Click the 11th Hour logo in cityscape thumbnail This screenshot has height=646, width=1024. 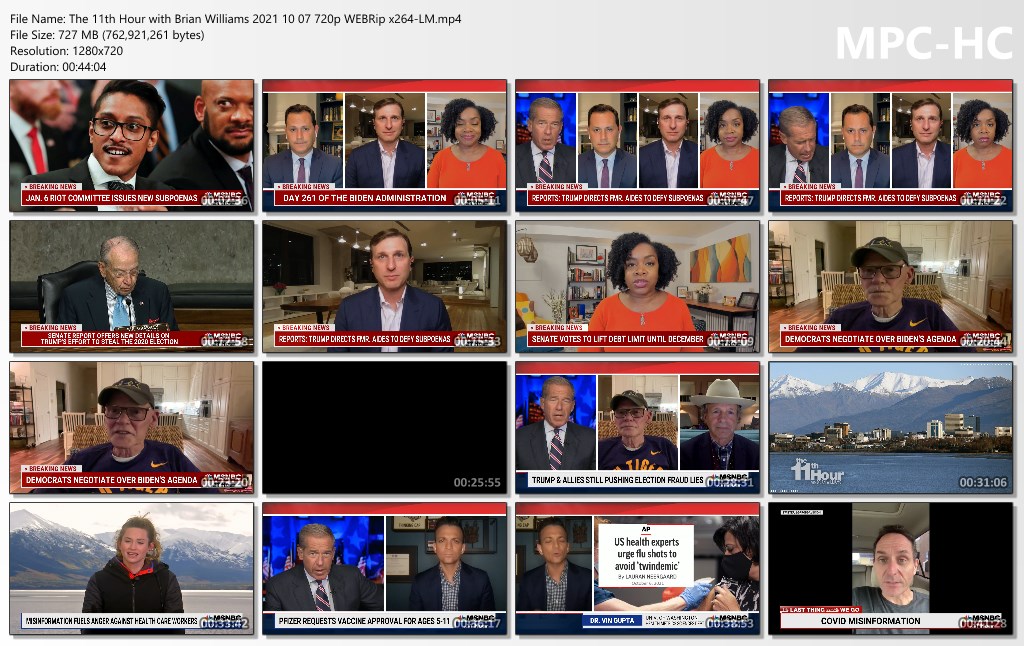click(x=817, y=470)
